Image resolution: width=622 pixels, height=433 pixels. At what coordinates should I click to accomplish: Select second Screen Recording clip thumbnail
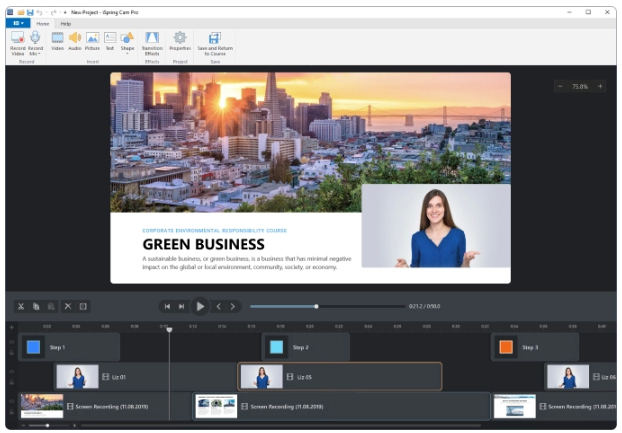(x=216, y=406)
